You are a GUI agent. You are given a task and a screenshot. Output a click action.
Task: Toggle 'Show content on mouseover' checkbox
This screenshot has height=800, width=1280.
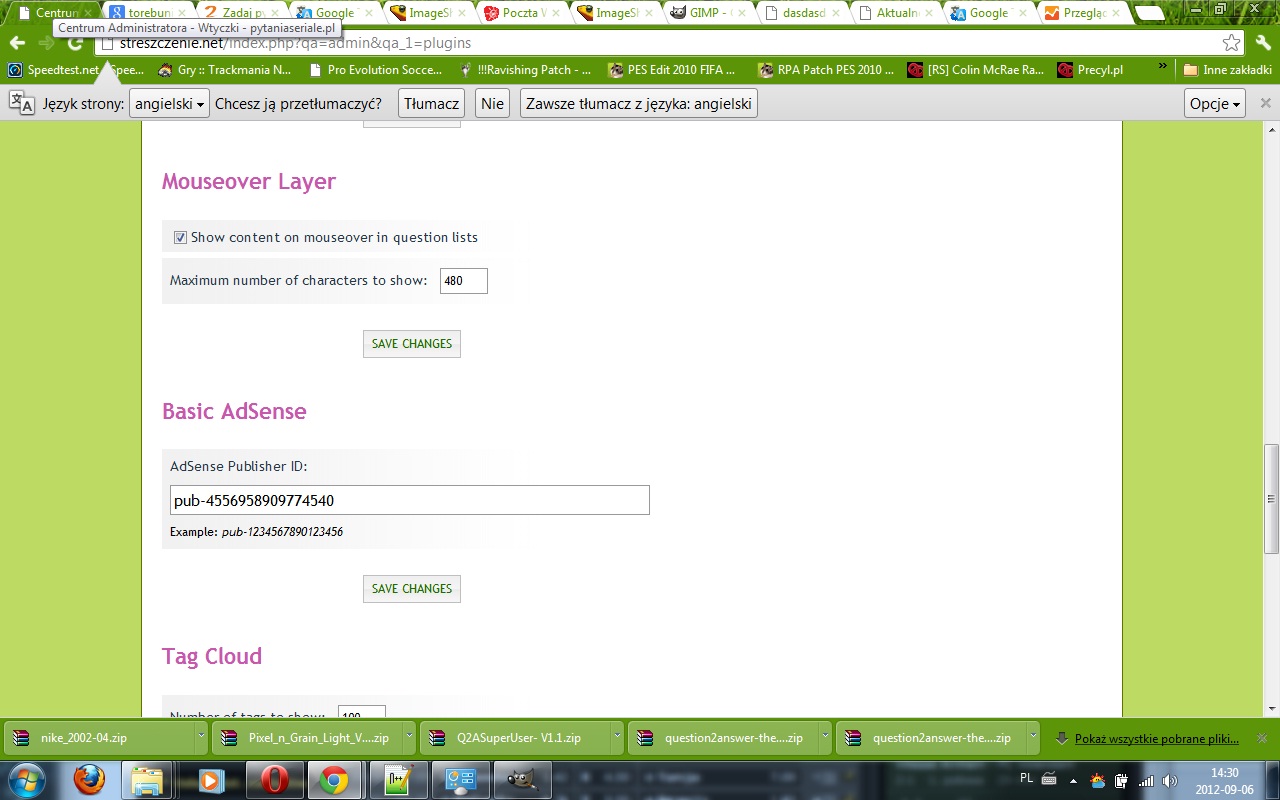click(181, 238)
